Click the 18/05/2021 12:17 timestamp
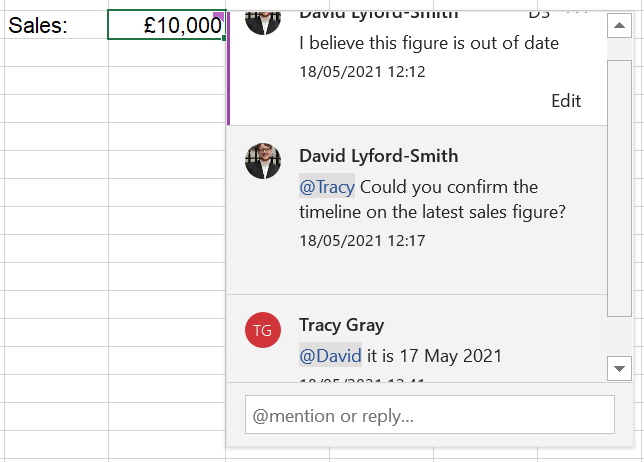Screen dimensions: 644x462 point(362,240)
